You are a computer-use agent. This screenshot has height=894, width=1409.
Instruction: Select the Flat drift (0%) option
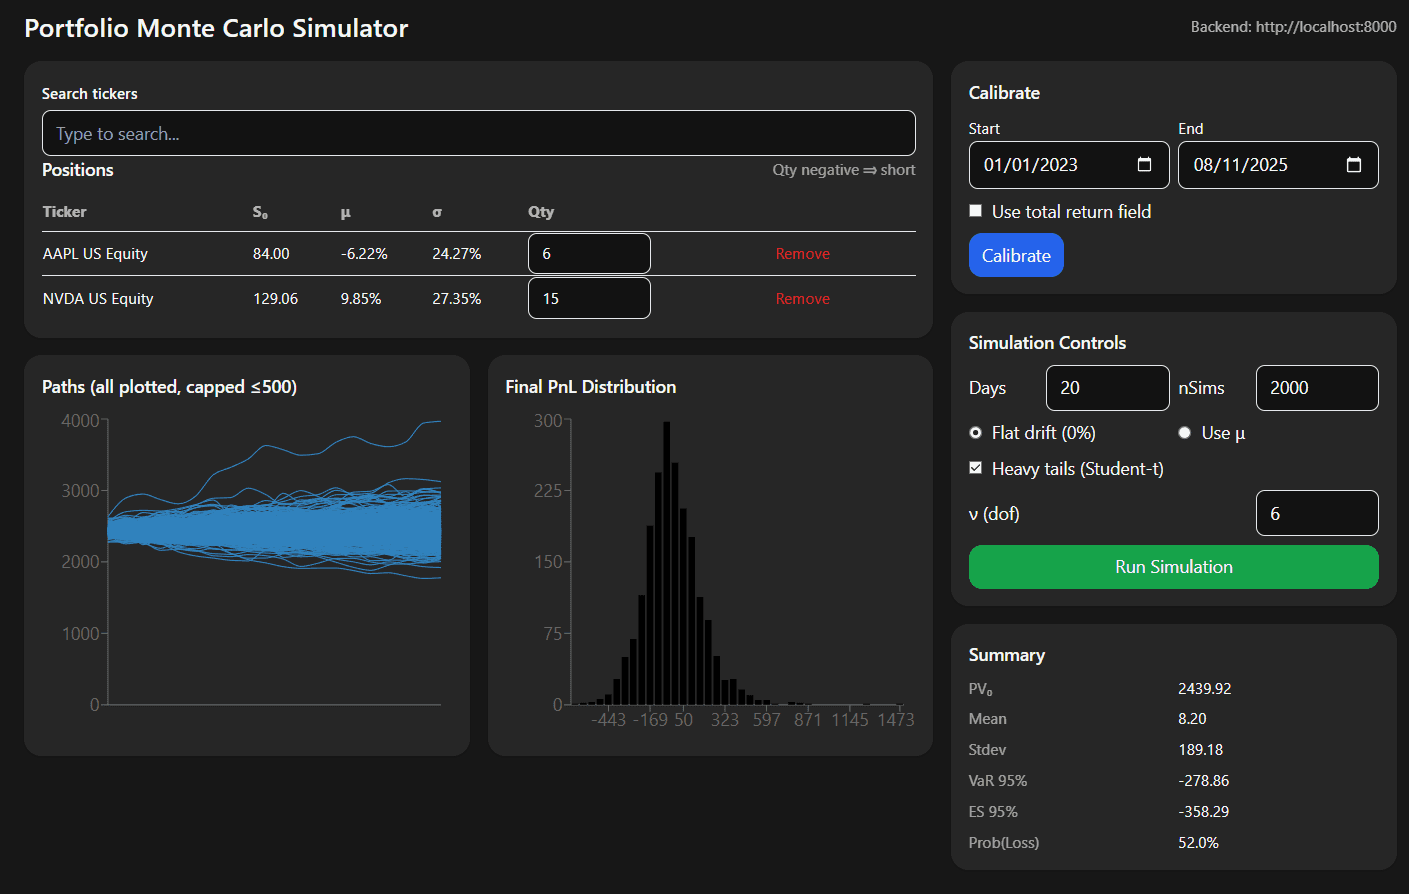pos(975,432)
